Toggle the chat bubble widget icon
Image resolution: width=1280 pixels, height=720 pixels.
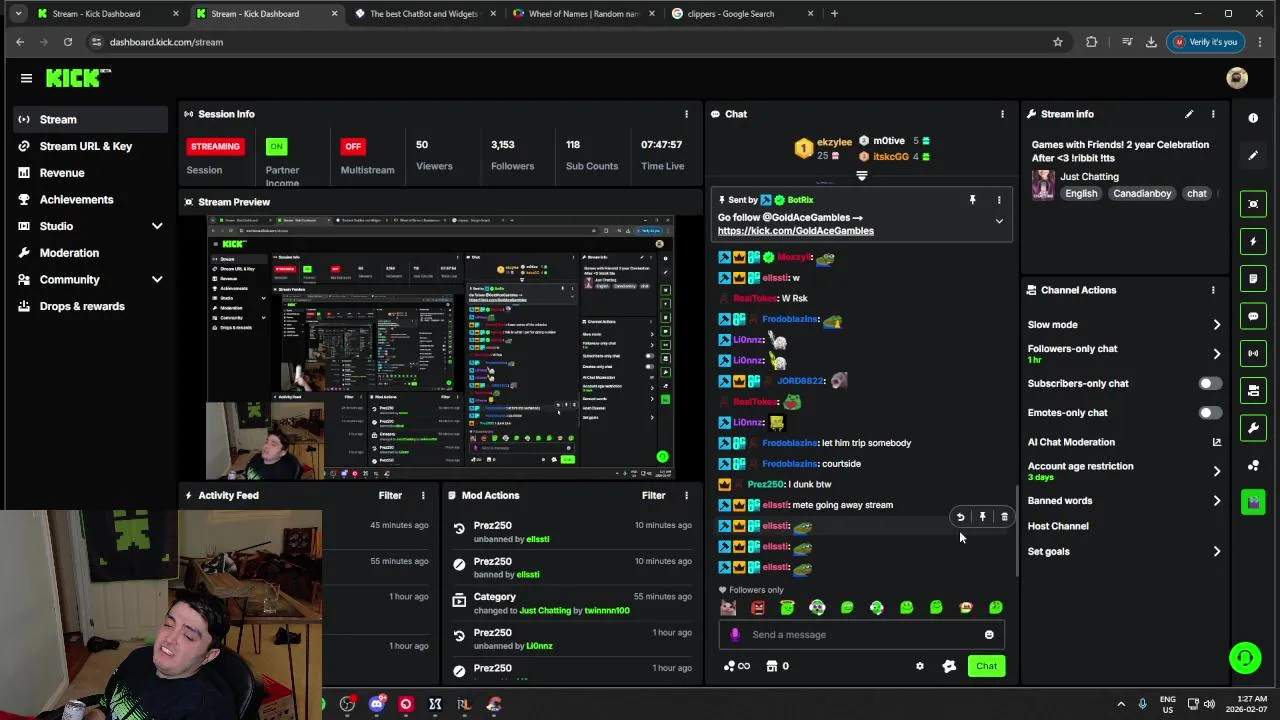pos(1253,316)
